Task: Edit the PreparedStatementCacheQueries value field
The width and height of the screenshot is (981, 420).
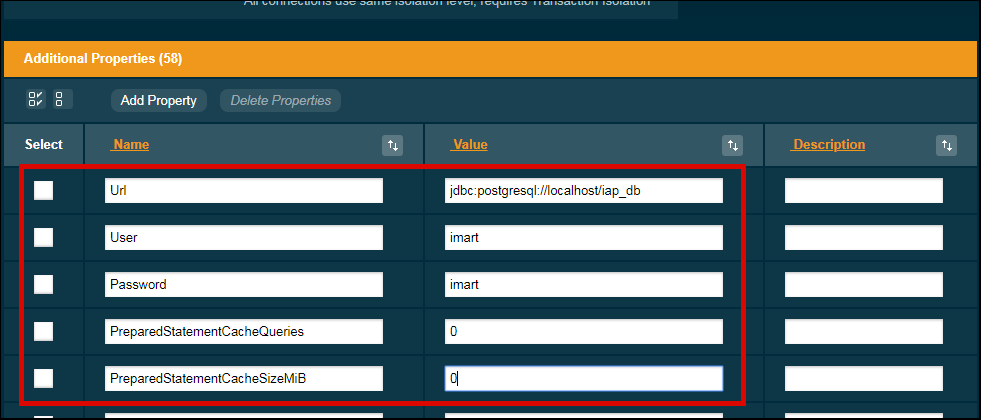Action: pyautogui.click(x=584, y=332)
